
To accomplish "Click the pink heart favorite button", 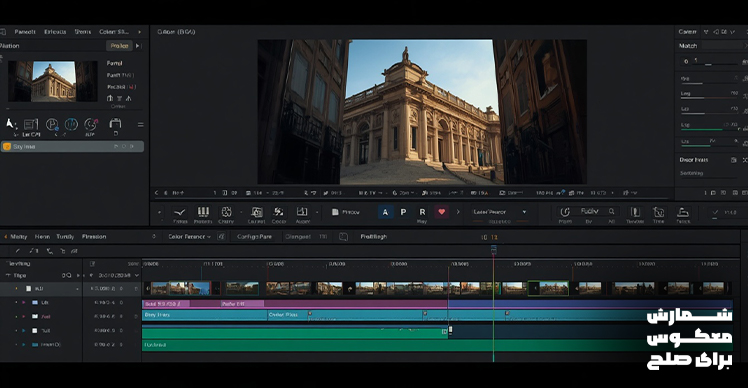I will pos(441,212).
